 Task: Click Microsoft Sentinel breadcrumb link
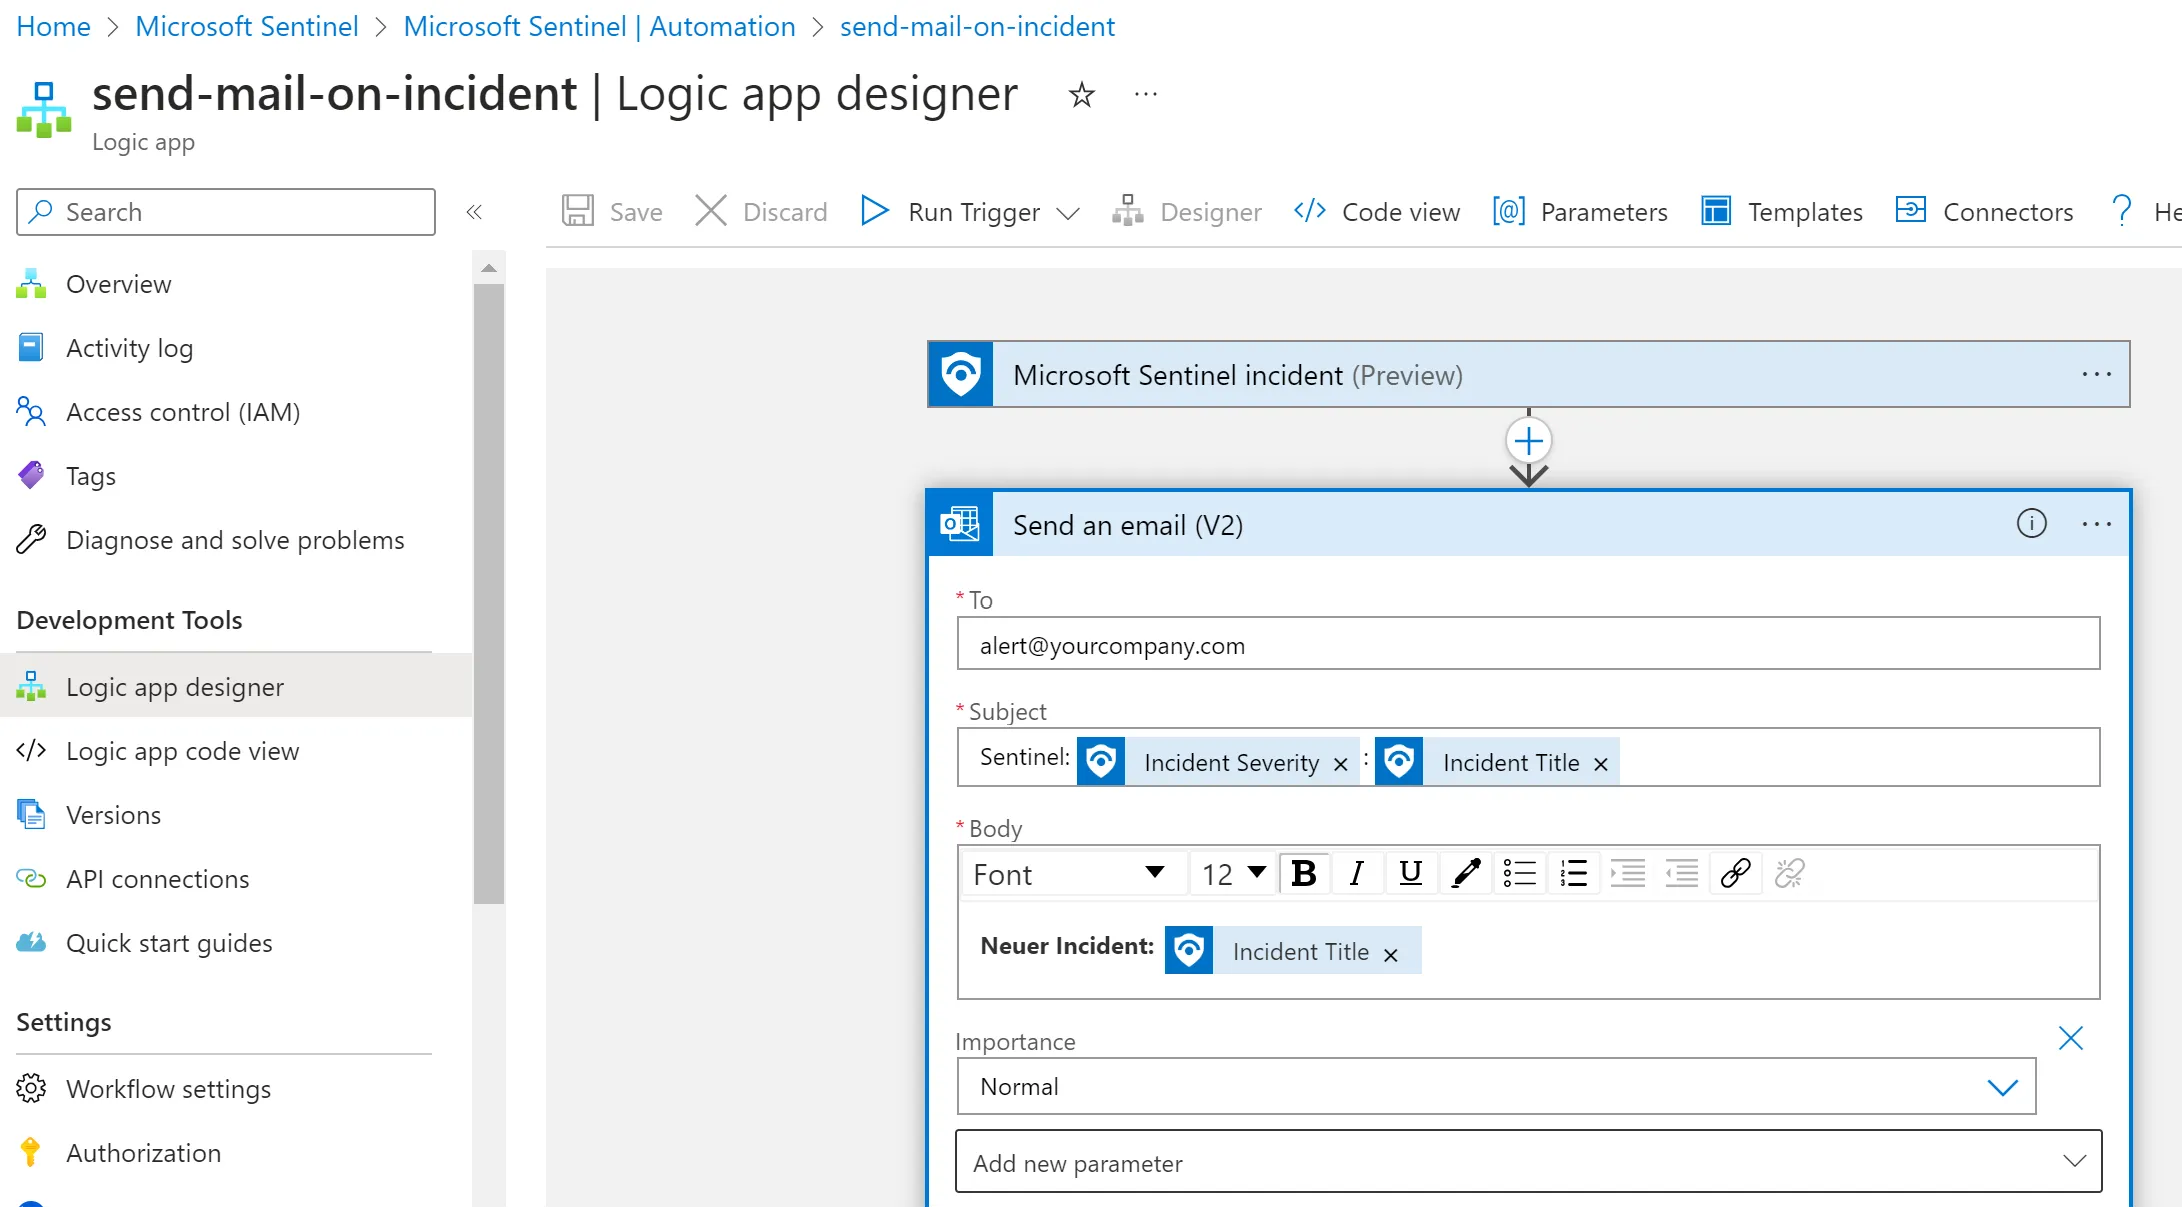pos(246,27)
